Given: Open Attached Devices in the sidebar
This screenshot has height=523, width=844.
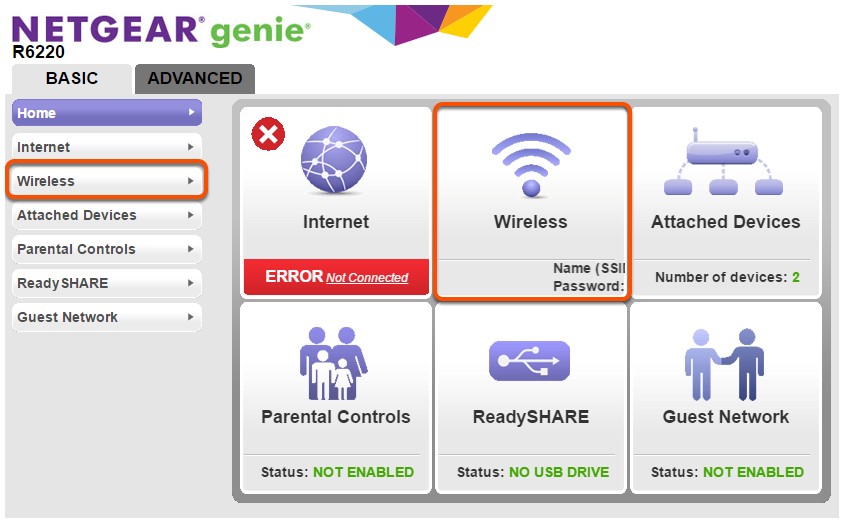Looking at the screenshot, I should [x=107, y=215].
